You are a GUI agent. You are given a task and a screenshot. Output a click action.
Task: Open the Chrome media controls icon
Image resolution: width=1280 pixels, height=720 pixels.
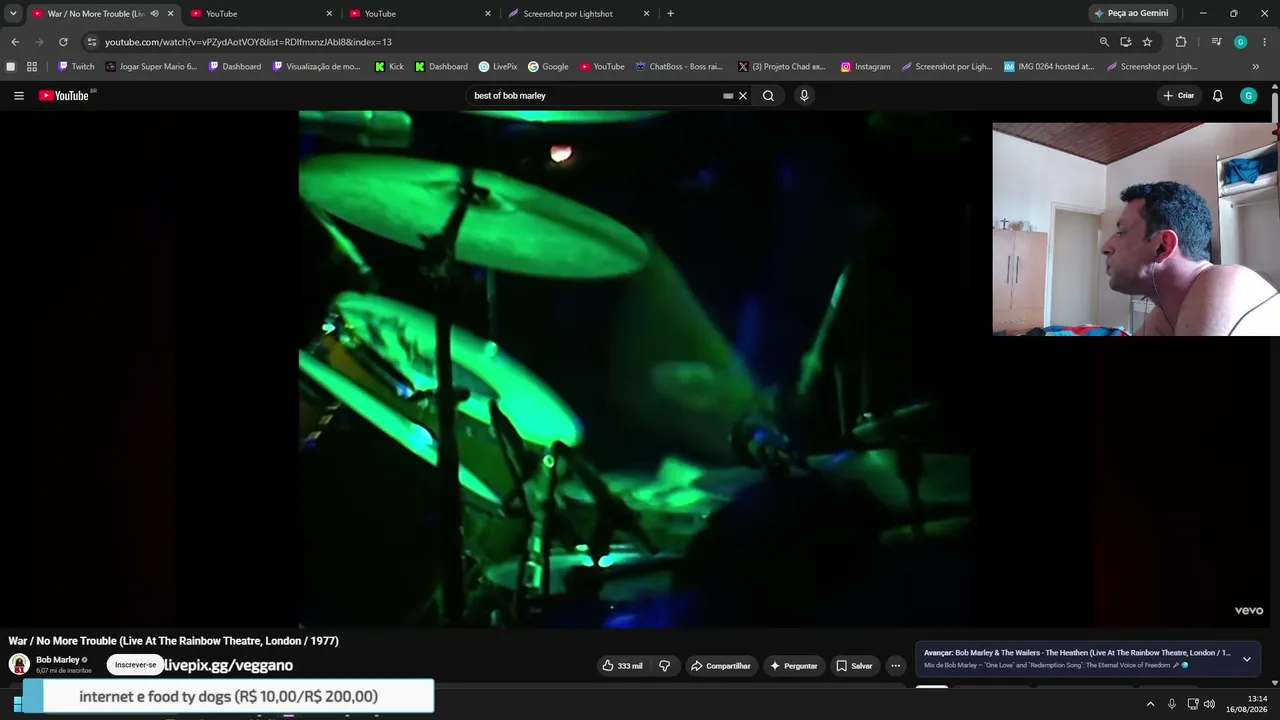(x=1216, y=42)
